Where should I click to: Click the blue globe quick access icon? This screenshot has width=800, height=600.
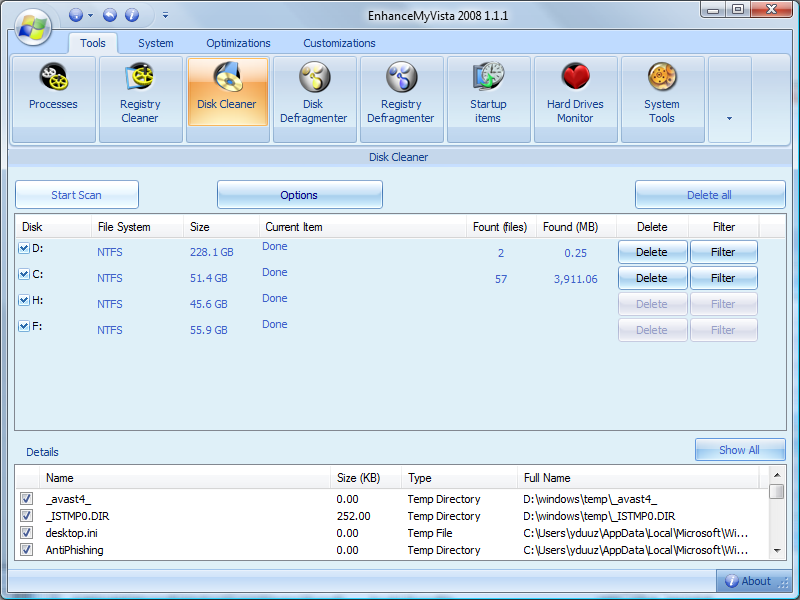76,15
